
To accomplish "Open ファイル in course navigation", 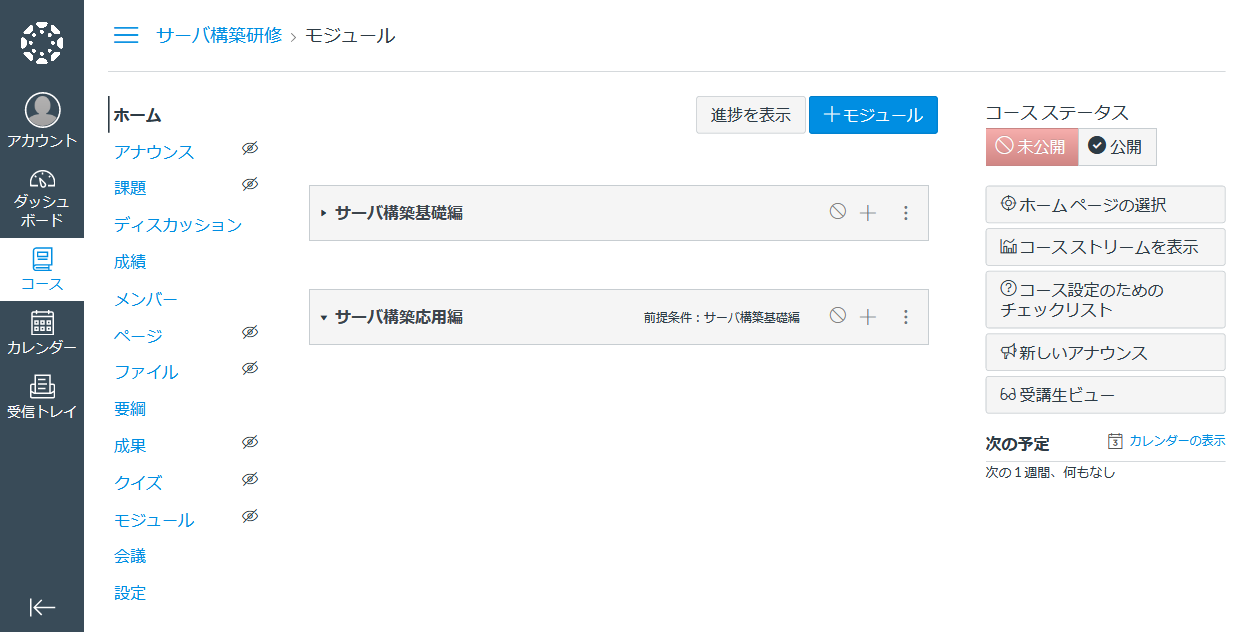I will 146,372.
